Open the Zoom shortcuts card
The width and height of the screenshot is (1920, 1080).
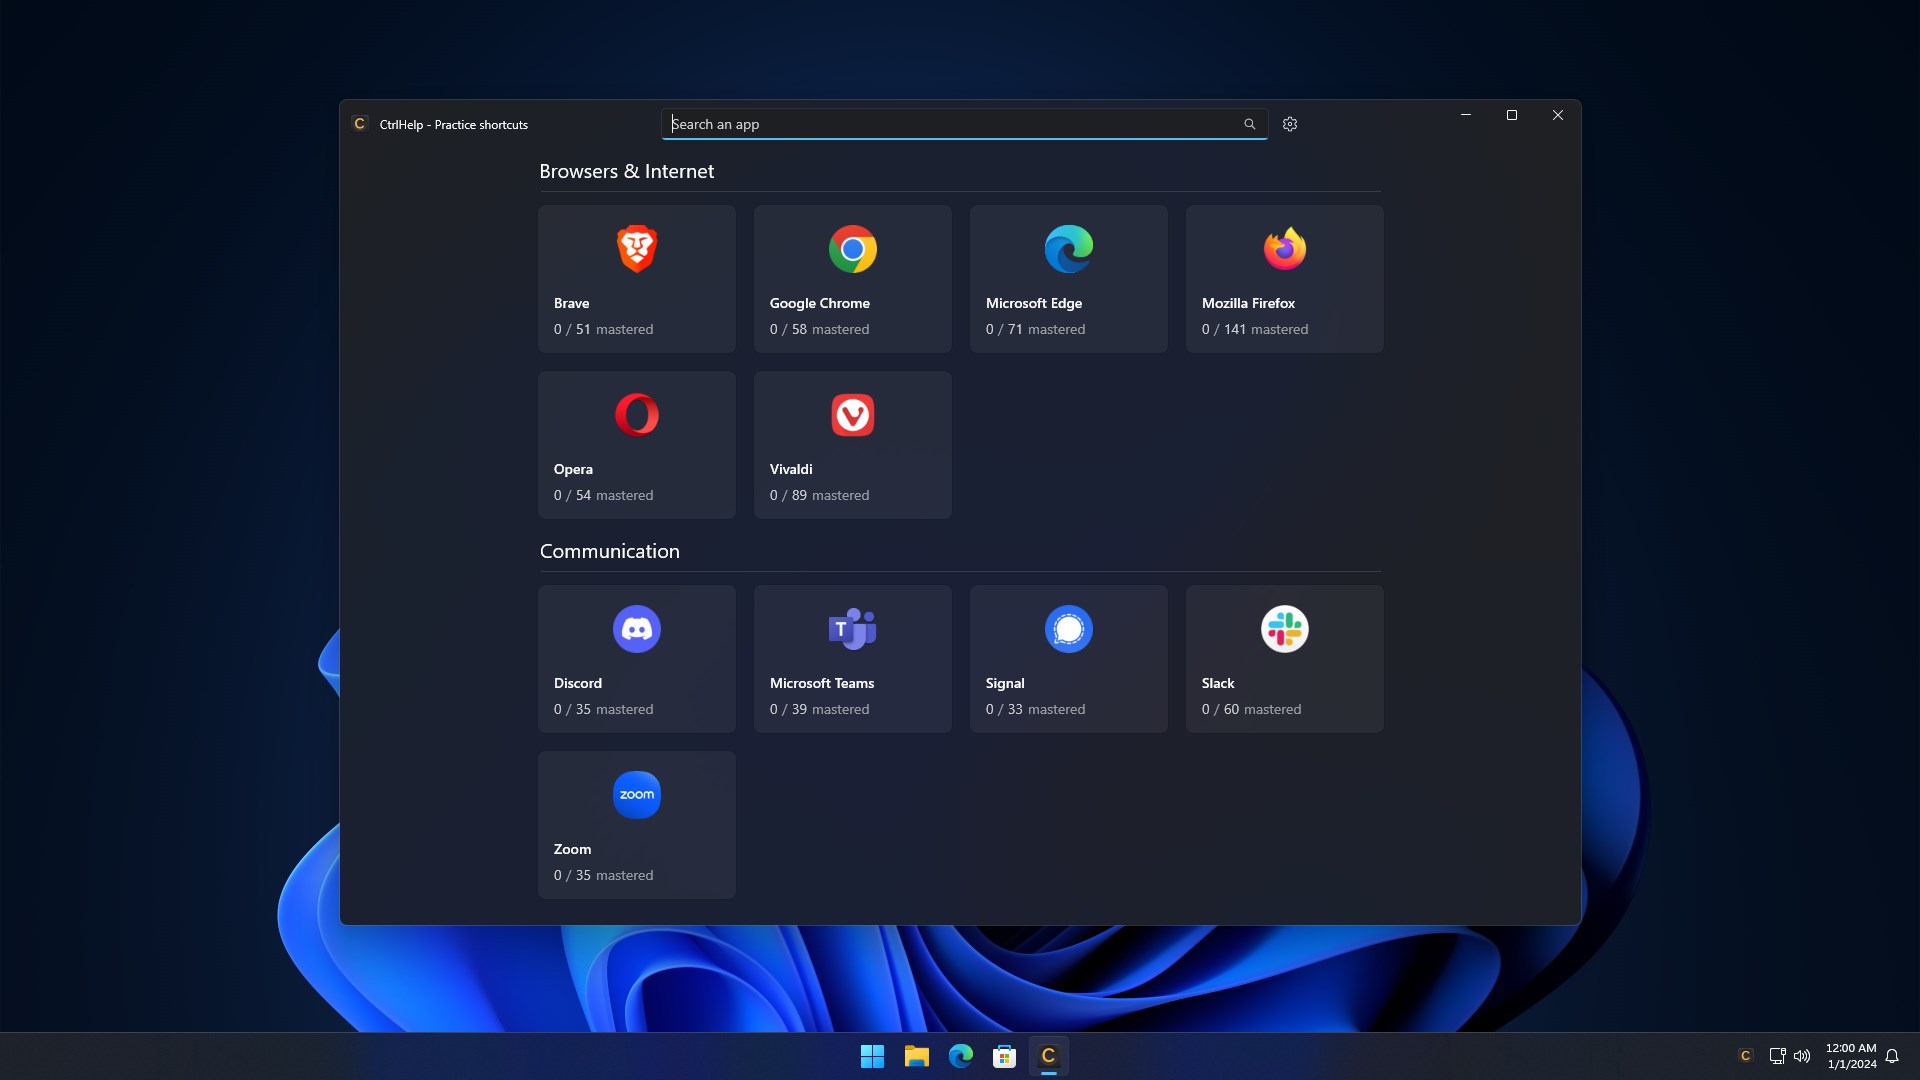(x=636, y=825)
